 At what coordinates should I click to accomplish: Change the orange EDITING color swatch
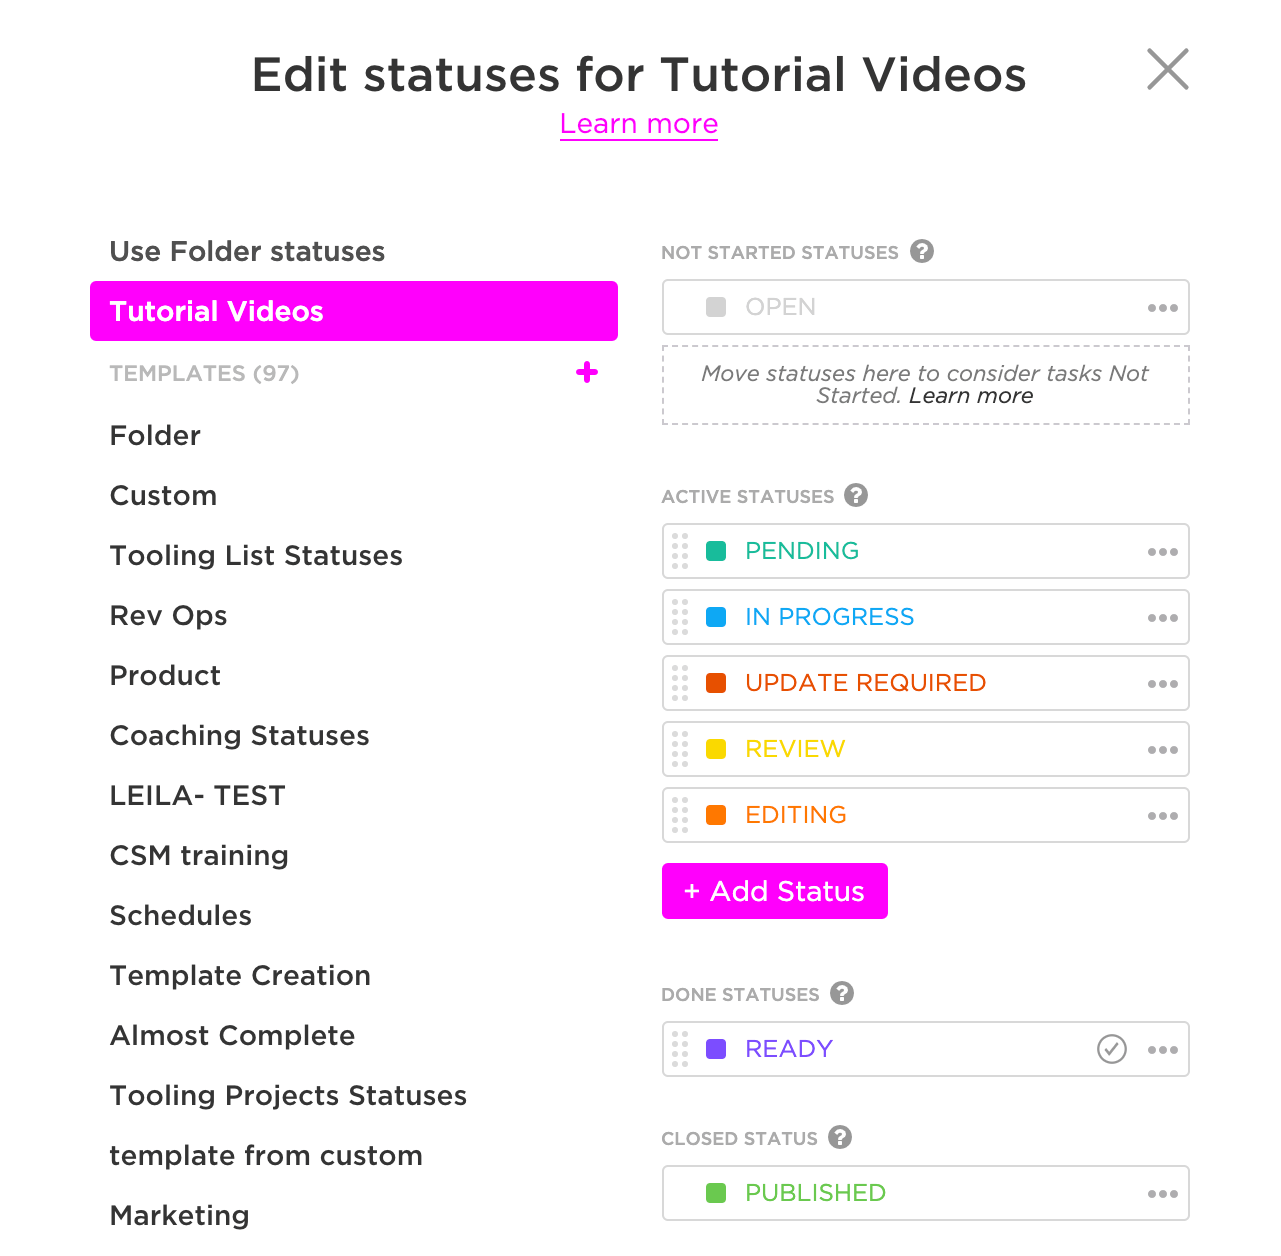click(x=716, y=815)
